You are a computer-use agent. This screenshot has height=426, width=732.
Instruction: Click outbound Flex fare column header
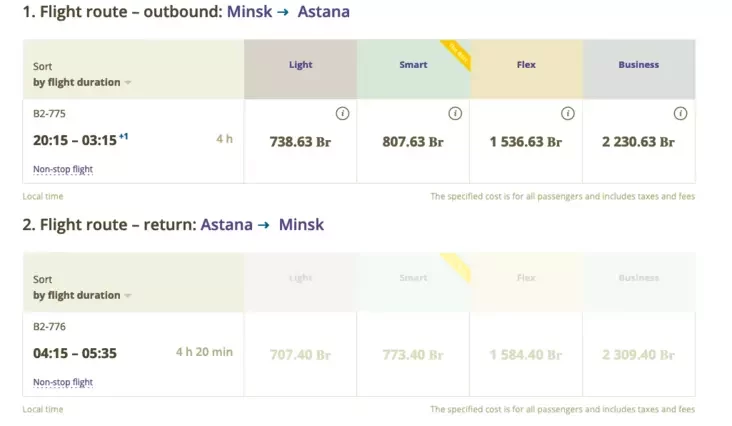[x=526, y=65]
